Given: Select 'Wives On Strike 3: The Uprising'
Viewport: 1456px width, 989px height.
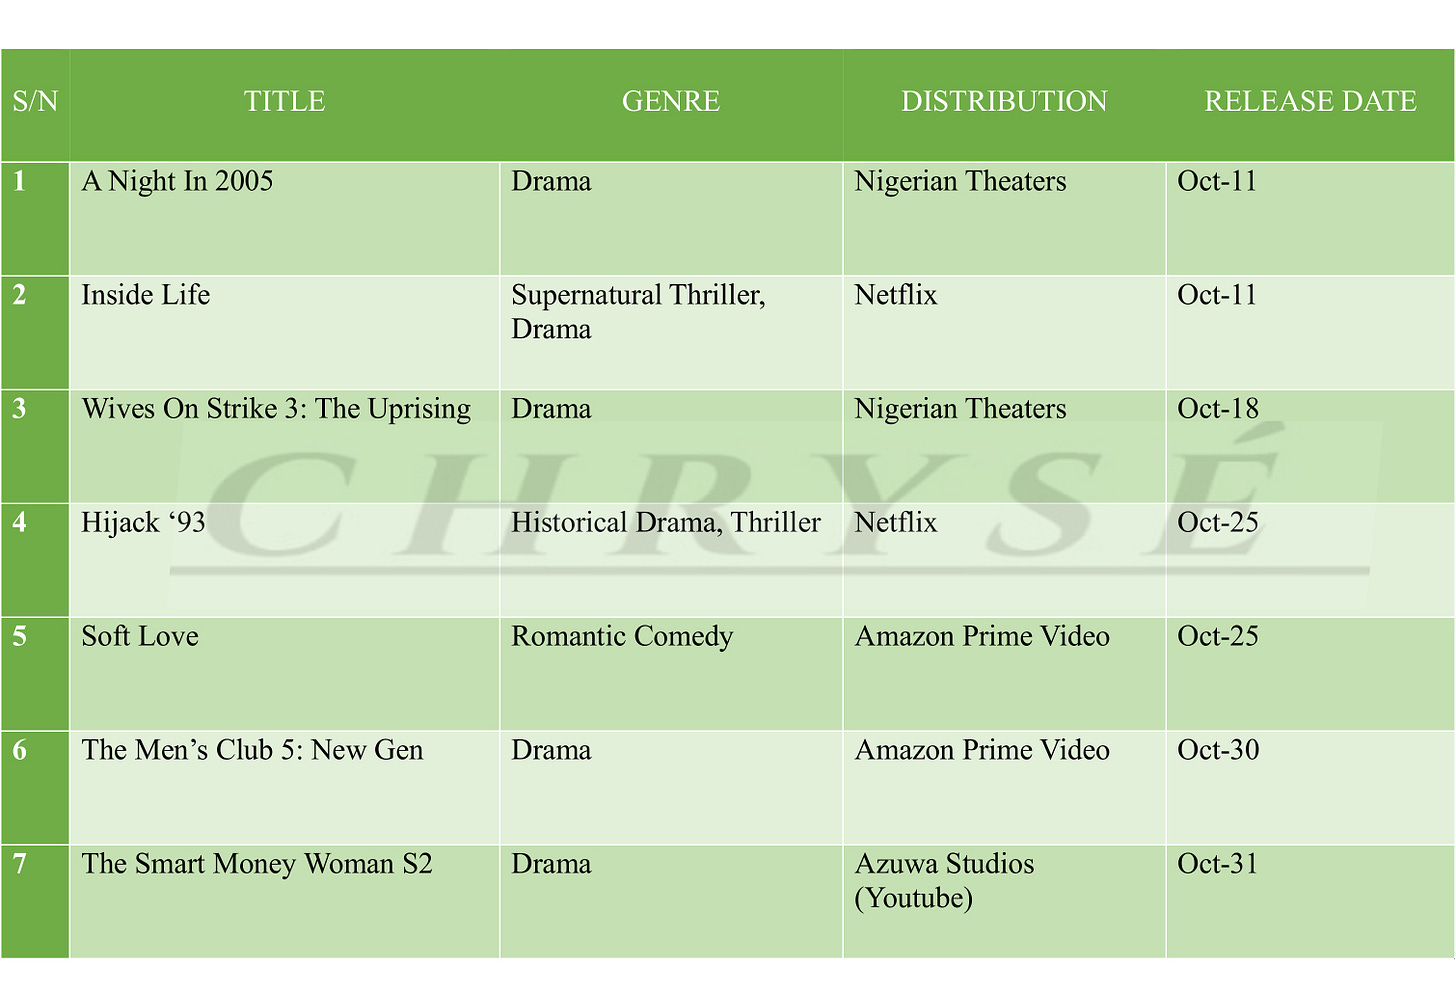Looking at the screenshot, I should pyautogui.click(x=276, y=409).
